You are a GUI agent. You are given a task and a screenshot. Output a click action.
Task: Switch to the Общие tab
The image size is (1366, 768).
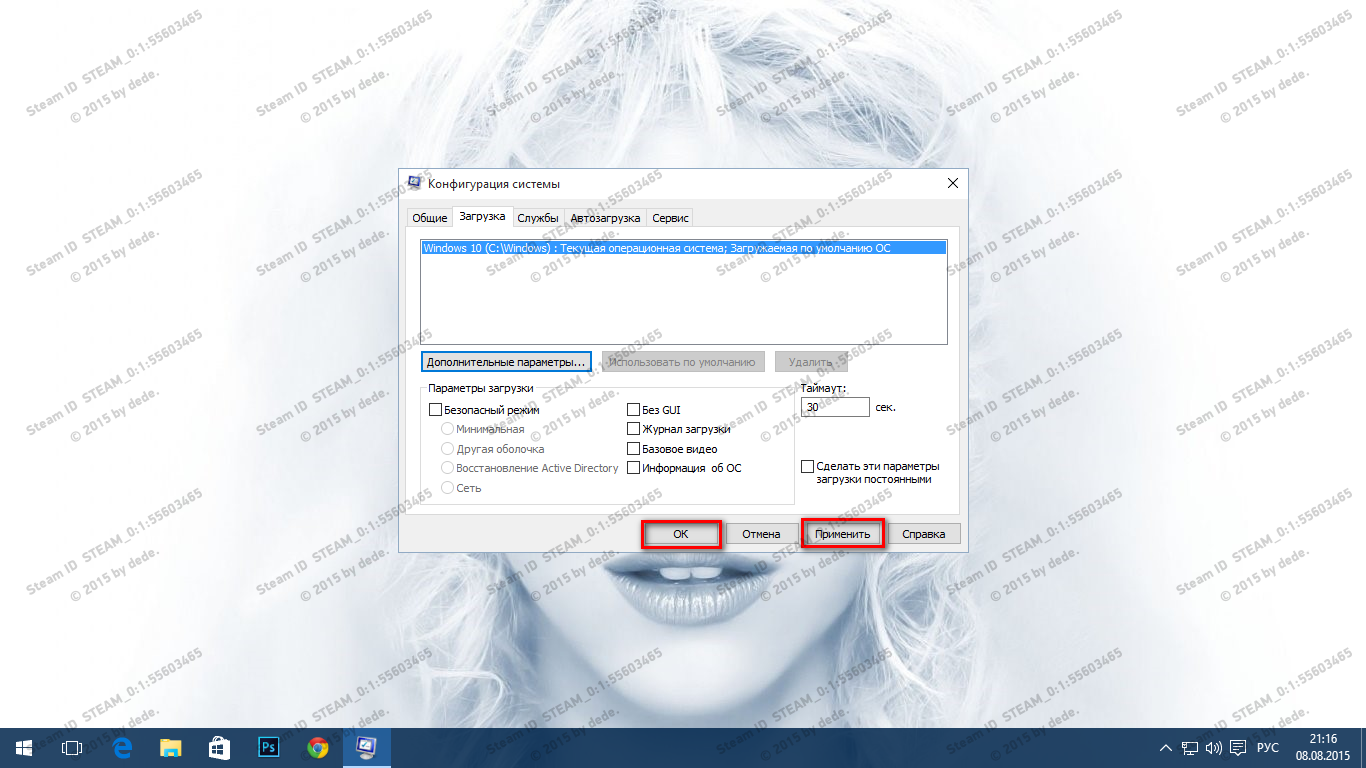point(429,218)
